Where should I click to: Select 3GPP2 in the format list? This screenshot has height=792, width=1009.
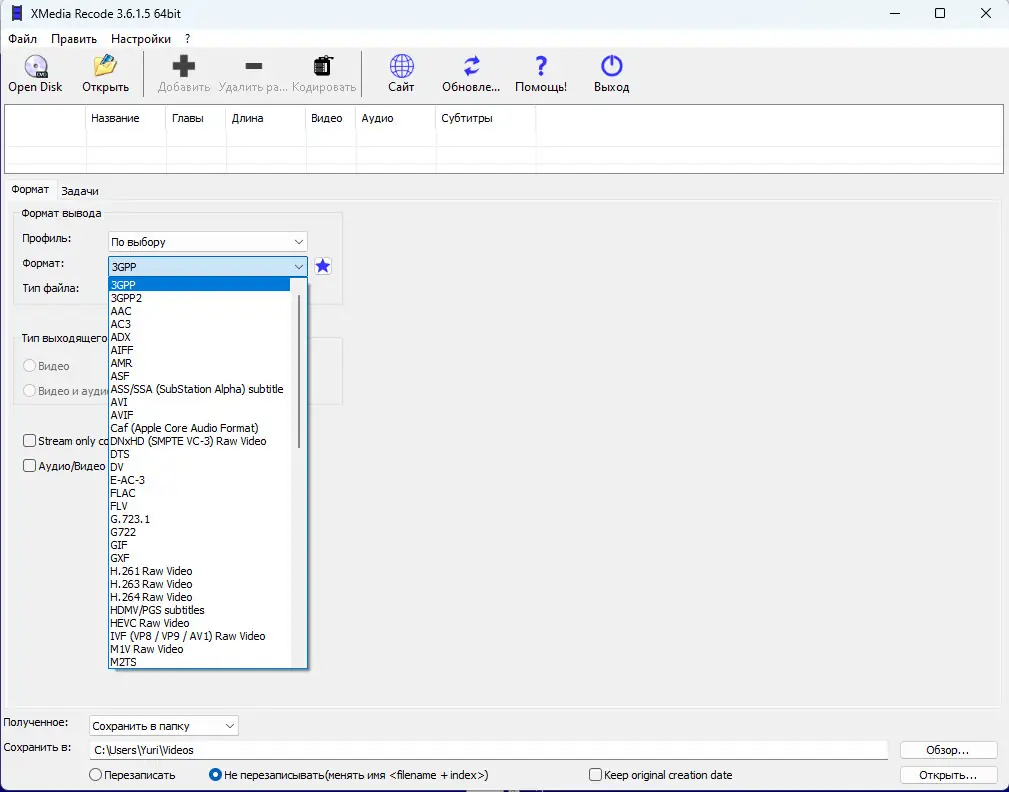point(199,298)
